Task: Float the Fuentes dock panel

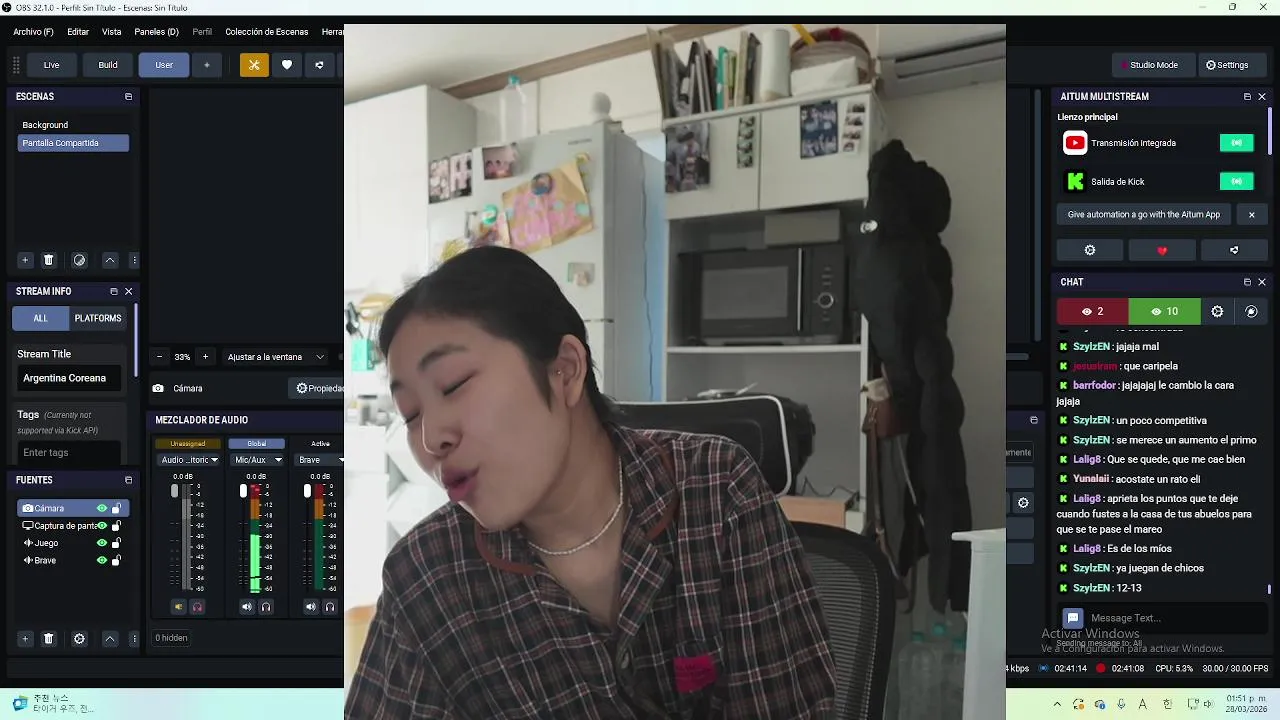Action: pyautogui.click(x=128, y=480)
